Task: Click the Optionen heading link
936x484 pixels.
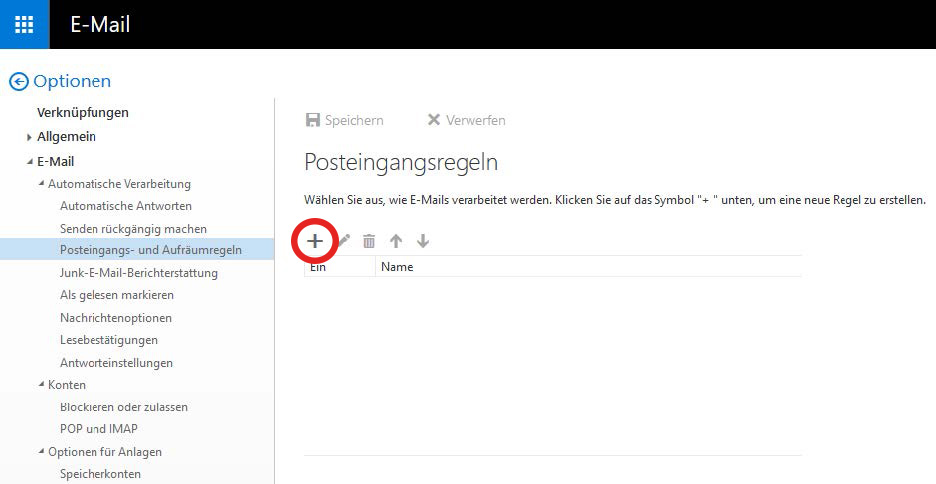Action: click(x=72, y=81)
